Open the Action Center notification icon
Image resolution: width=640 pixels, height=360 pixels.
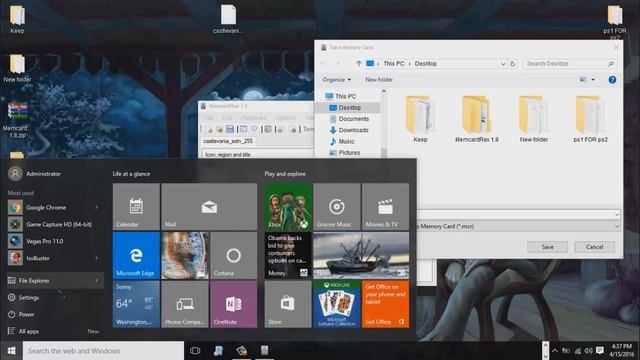click(x=600, y=351)
